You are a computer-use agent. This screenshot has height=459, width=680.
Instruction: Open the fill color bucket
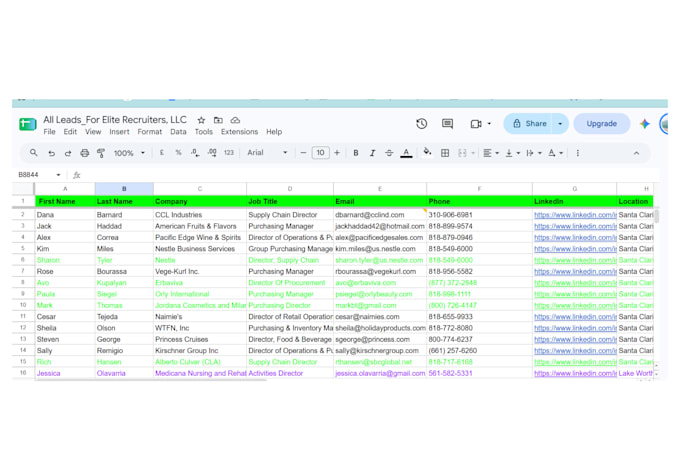pos(427,152)
